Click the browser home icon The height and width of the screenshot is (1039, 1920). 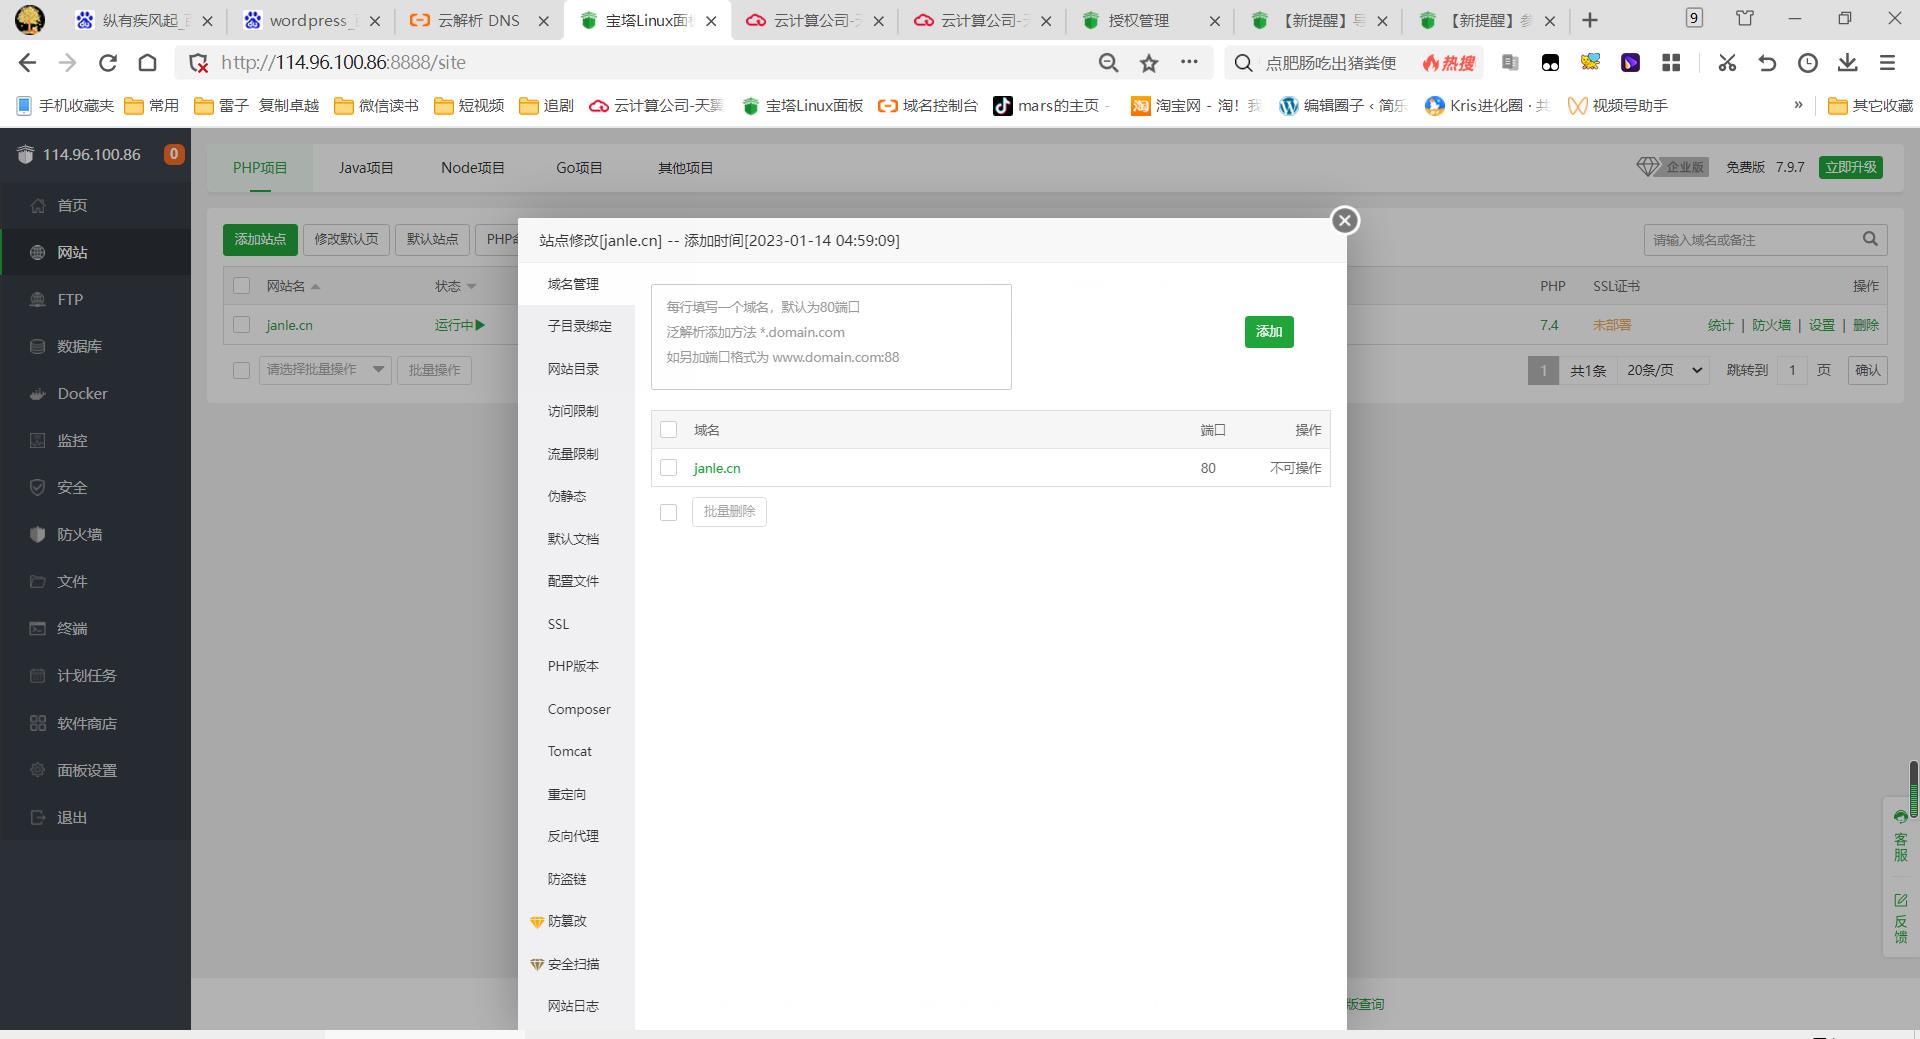[147, 63]
